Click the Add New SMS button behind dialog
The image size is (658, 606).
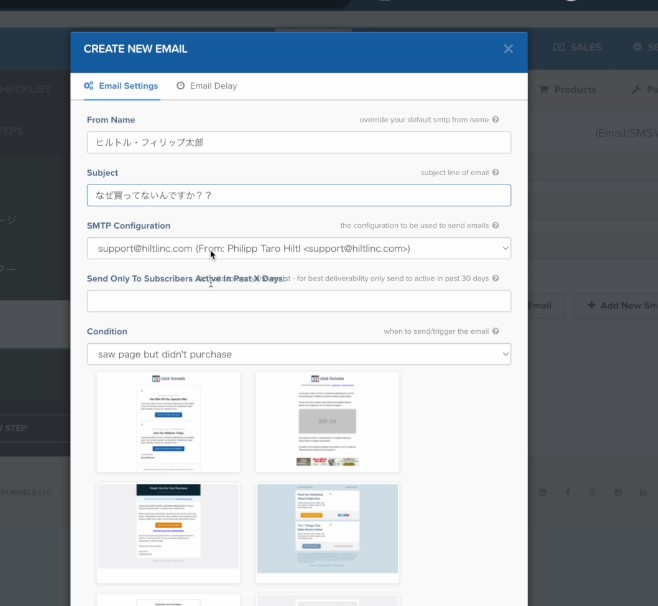click(616, 306)
